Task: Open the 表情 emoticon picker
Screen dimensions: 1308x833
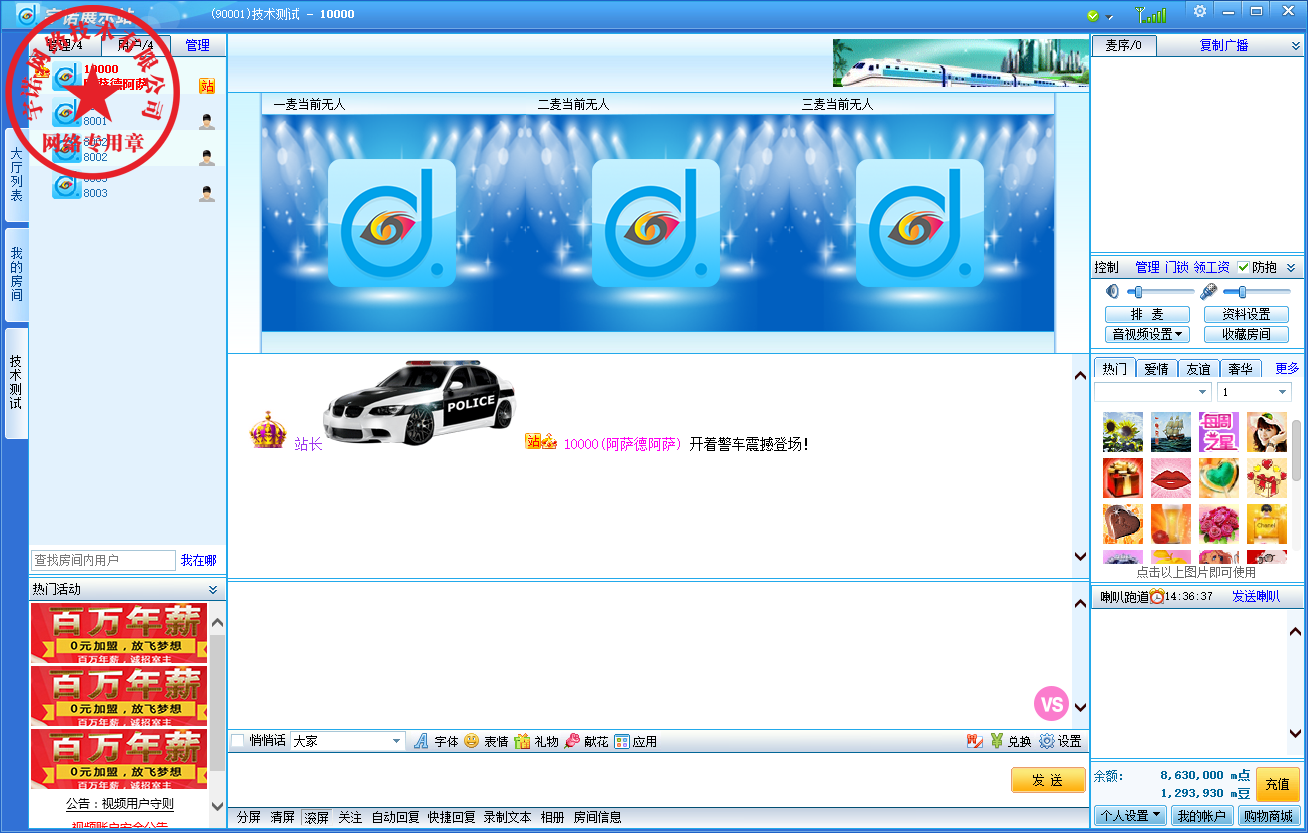Action: 486,741
